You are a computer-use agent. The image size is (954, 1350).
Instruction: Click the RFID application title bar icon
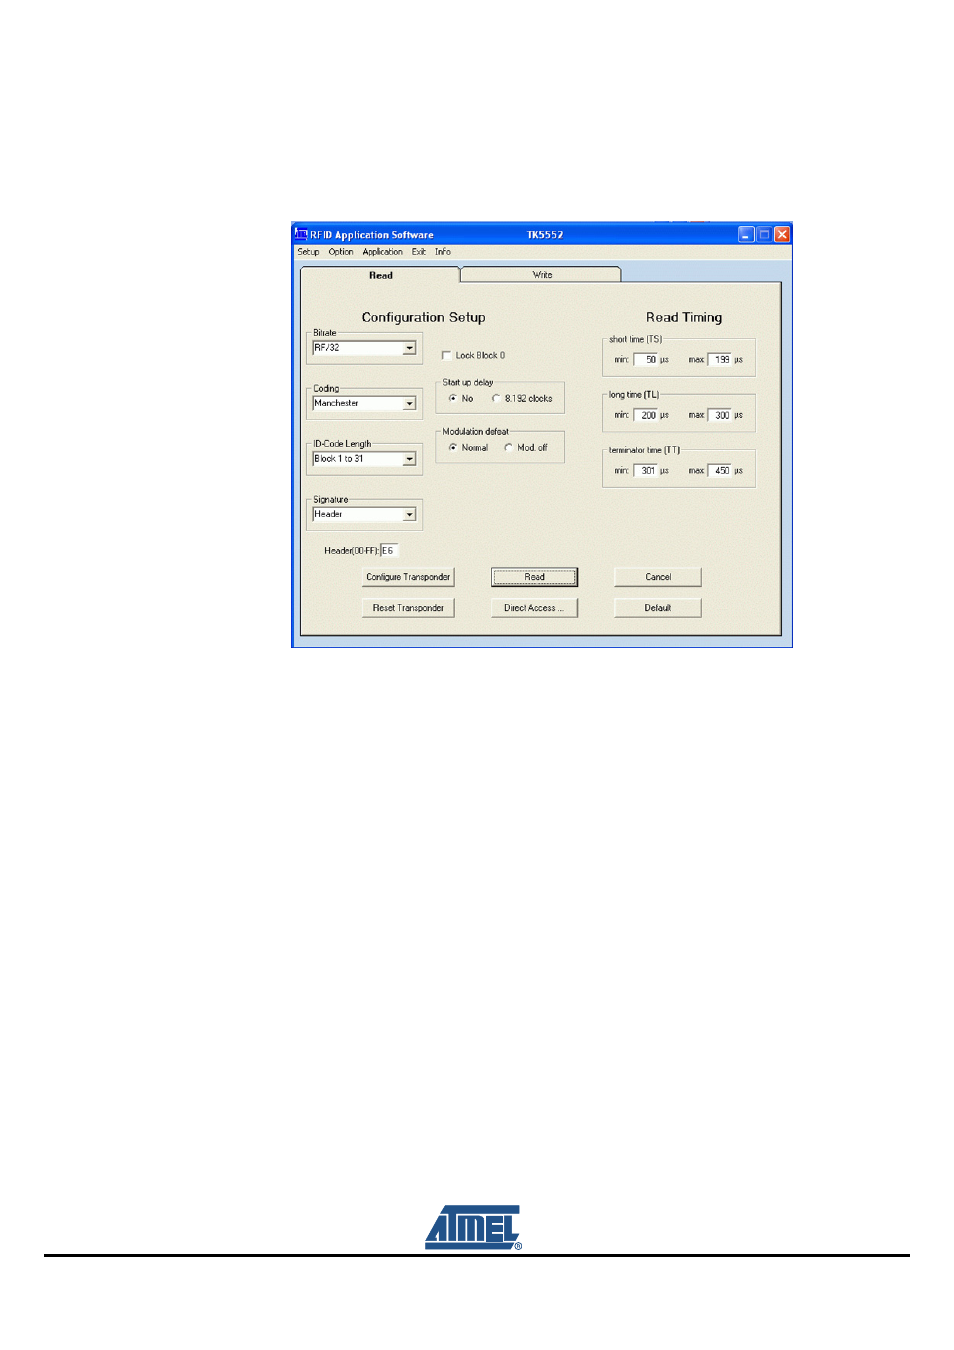tap(300, 234)
